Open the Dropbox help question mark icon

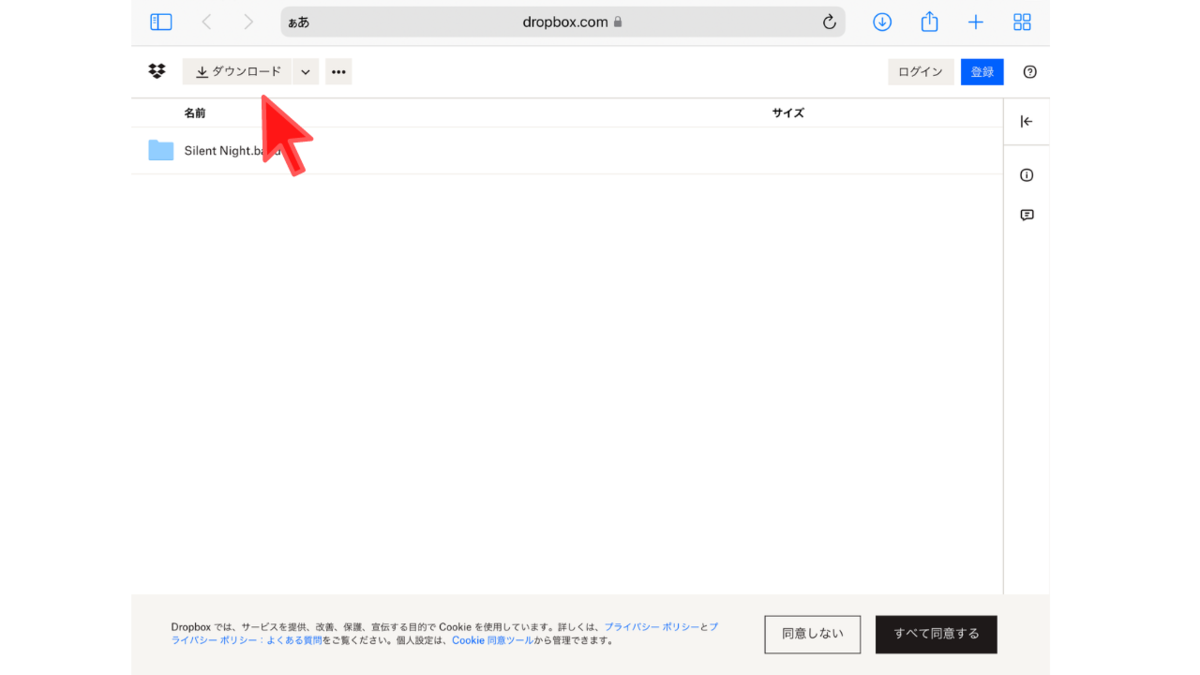point(1030,72)
